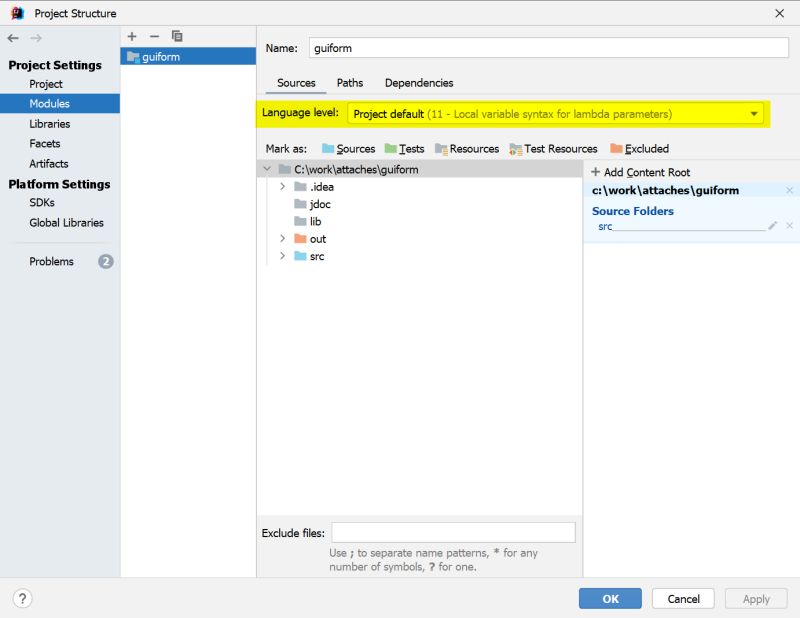800x618 pixels.
Task: Open the Paths tab
Action: click(350, 83)
